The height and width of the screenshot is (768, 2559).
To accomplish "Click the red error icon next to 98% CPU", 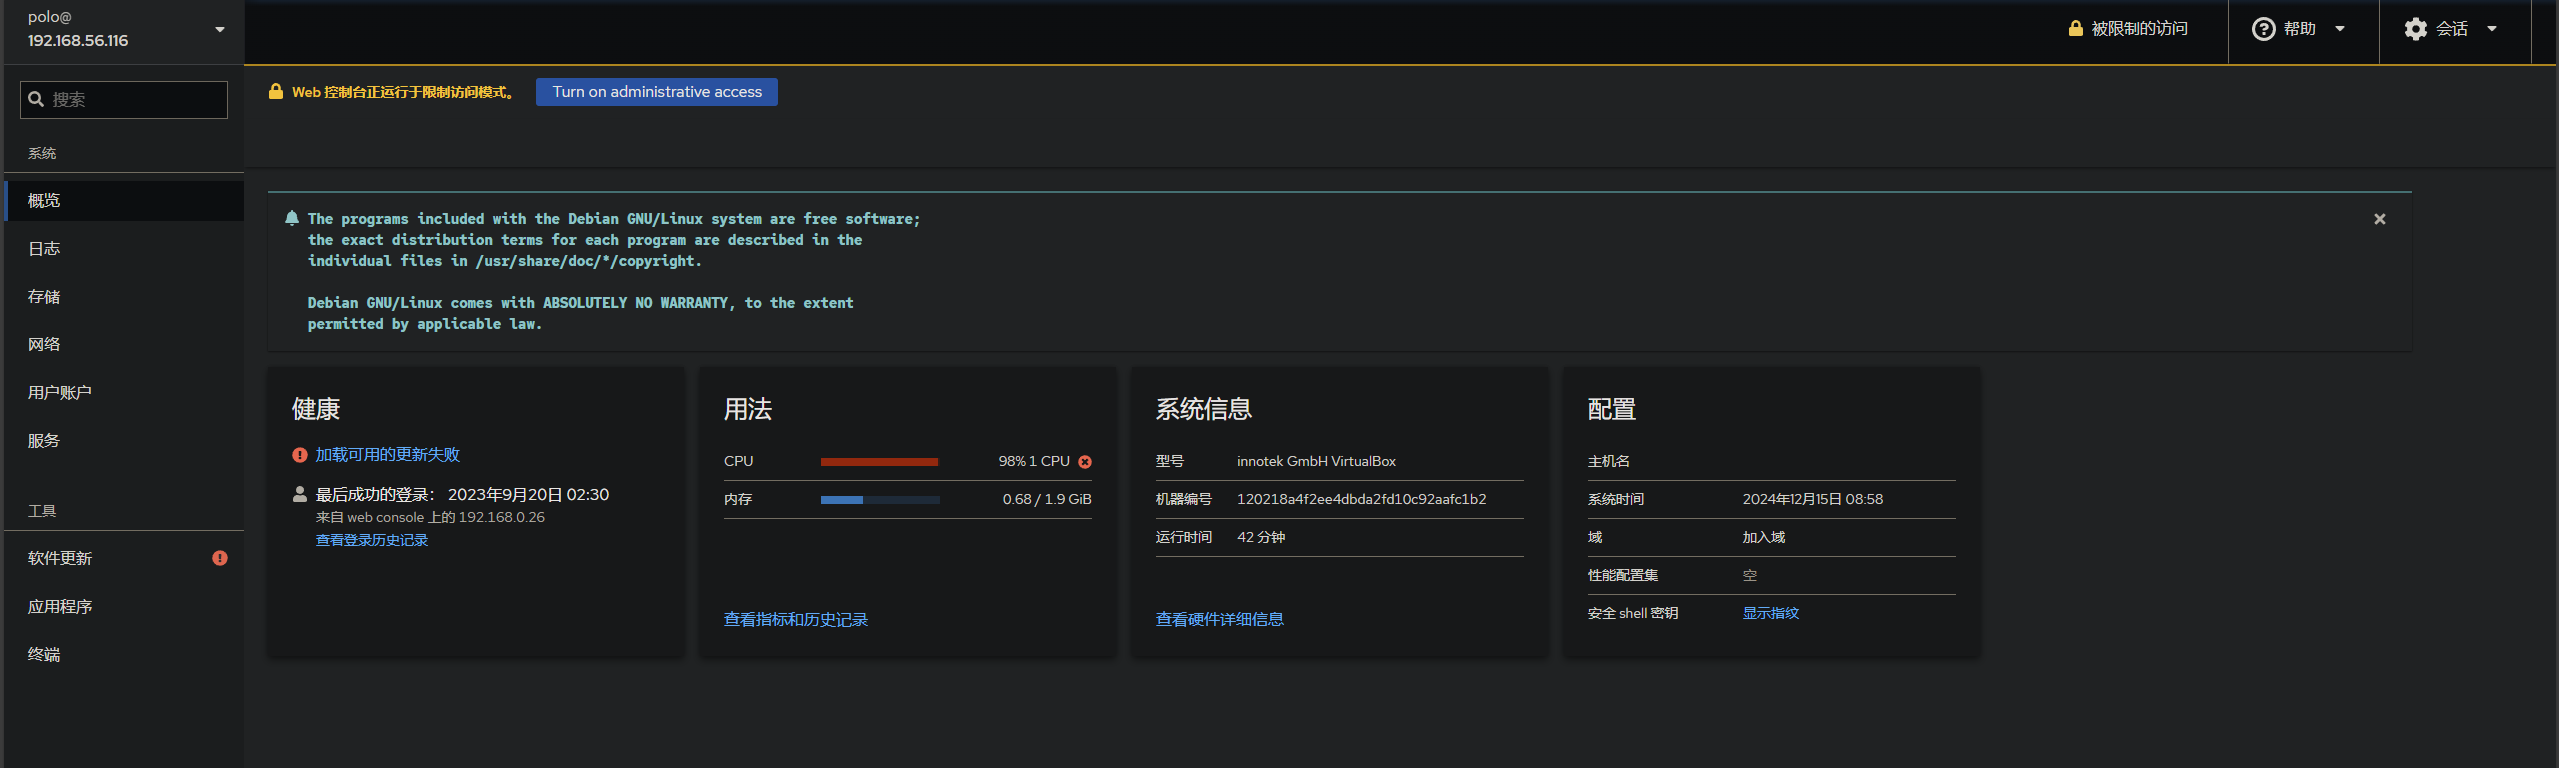I will coord(1085,462).
